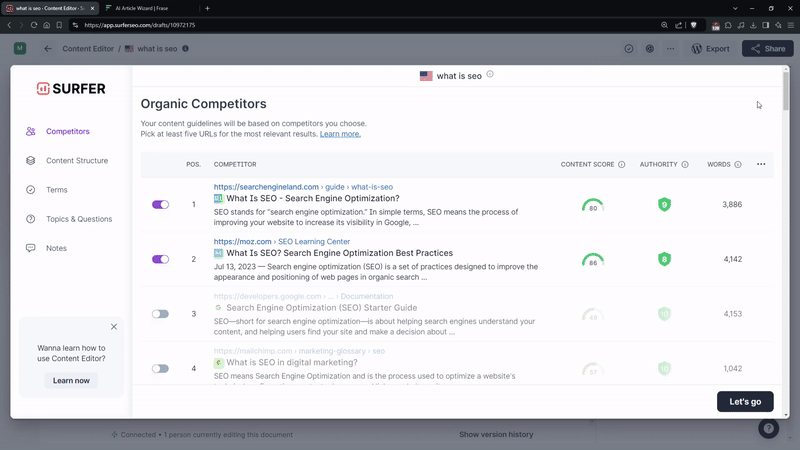Open the Notes sidebar section
The image size is (800, 450).
point(56,248)
